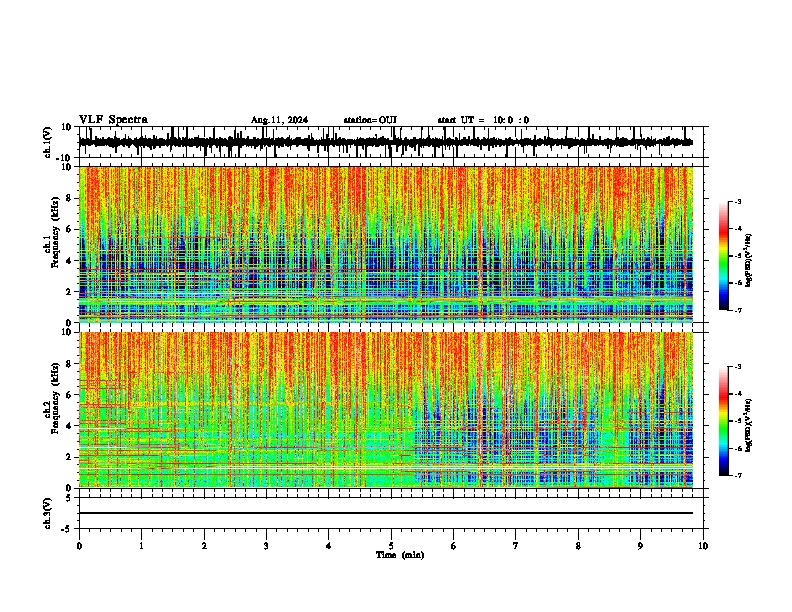Click the ch.1 colorbar 'log(PSD)(V²/Hz)' label
Screen dimensions: 792x612
749,260
